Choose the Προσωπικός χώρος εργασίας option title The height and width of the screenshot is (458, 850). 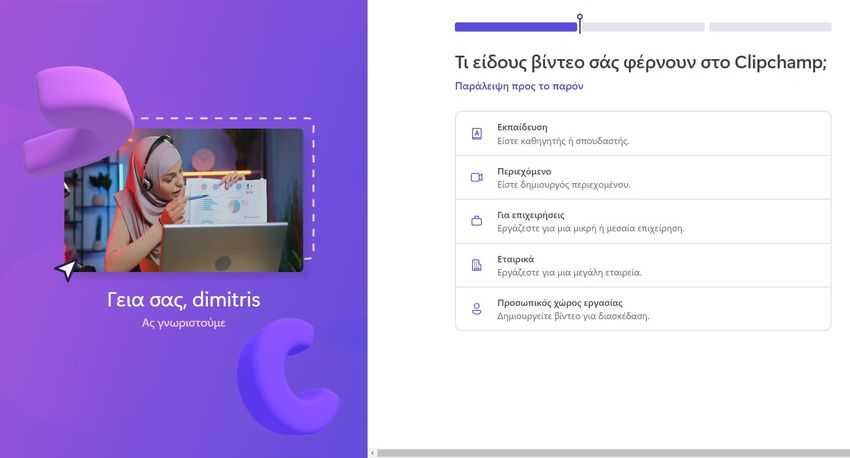pos(560,303)
